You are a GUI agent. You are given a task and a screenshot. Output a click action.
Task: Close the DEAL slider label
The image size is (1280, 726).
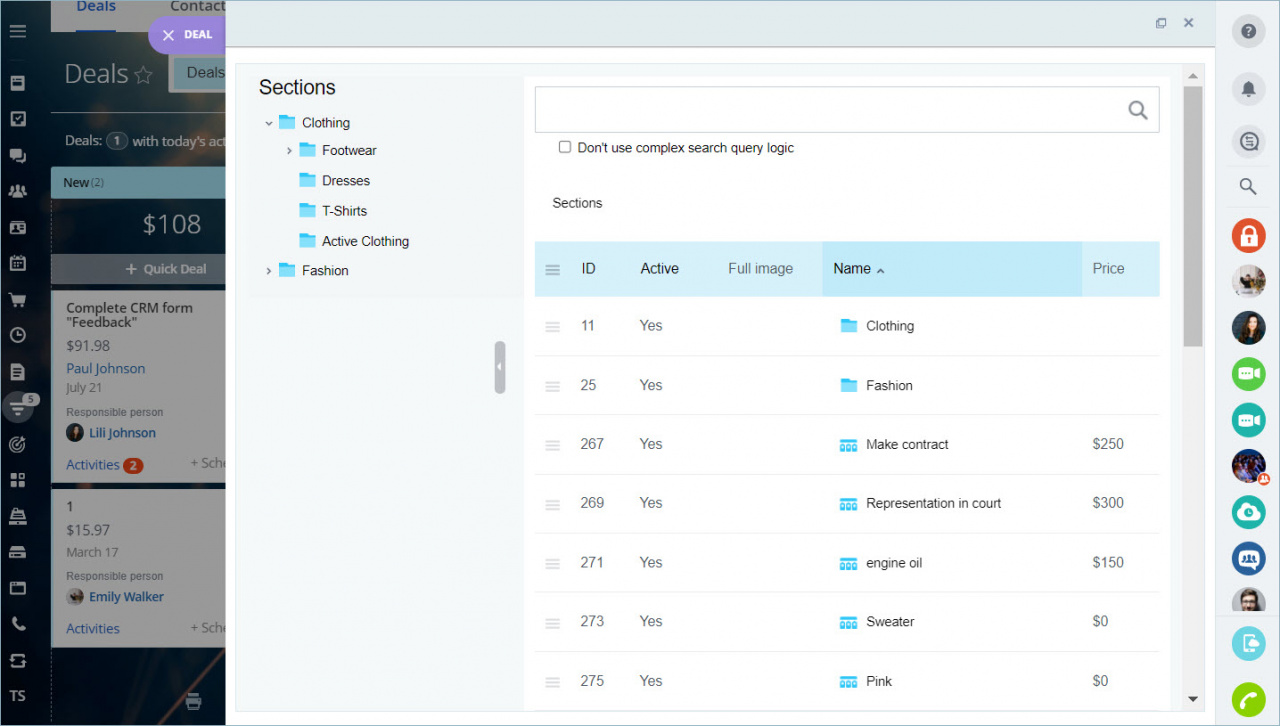pos(168,35)
